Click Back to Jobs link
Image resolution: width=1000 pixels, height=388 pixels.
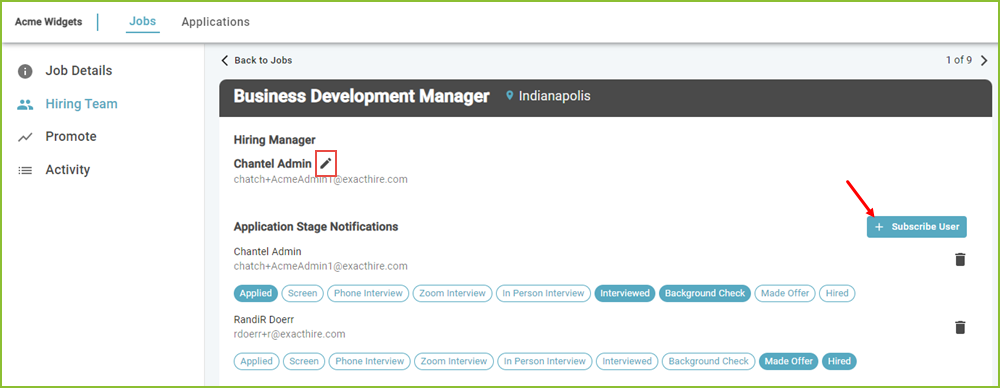coord(263,60)
